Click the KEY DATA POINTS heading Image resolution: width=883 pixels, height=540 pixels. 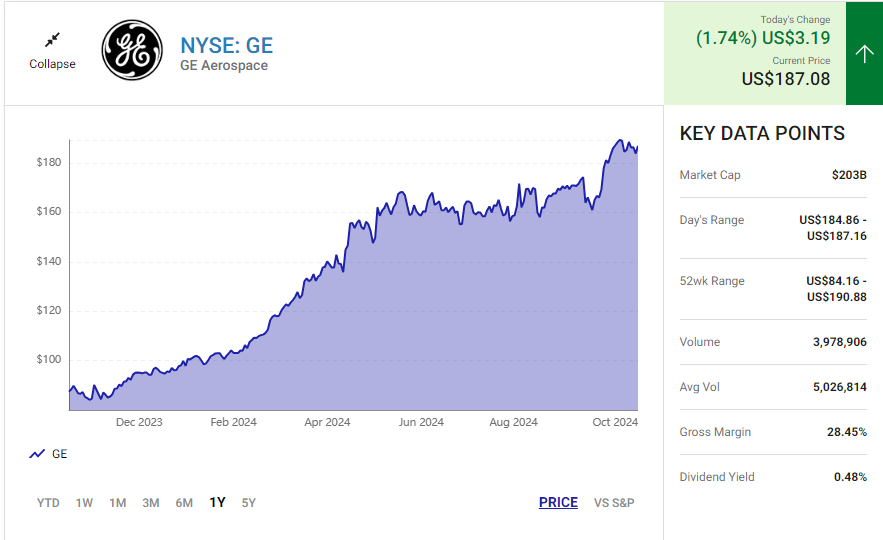click(762, 133)
